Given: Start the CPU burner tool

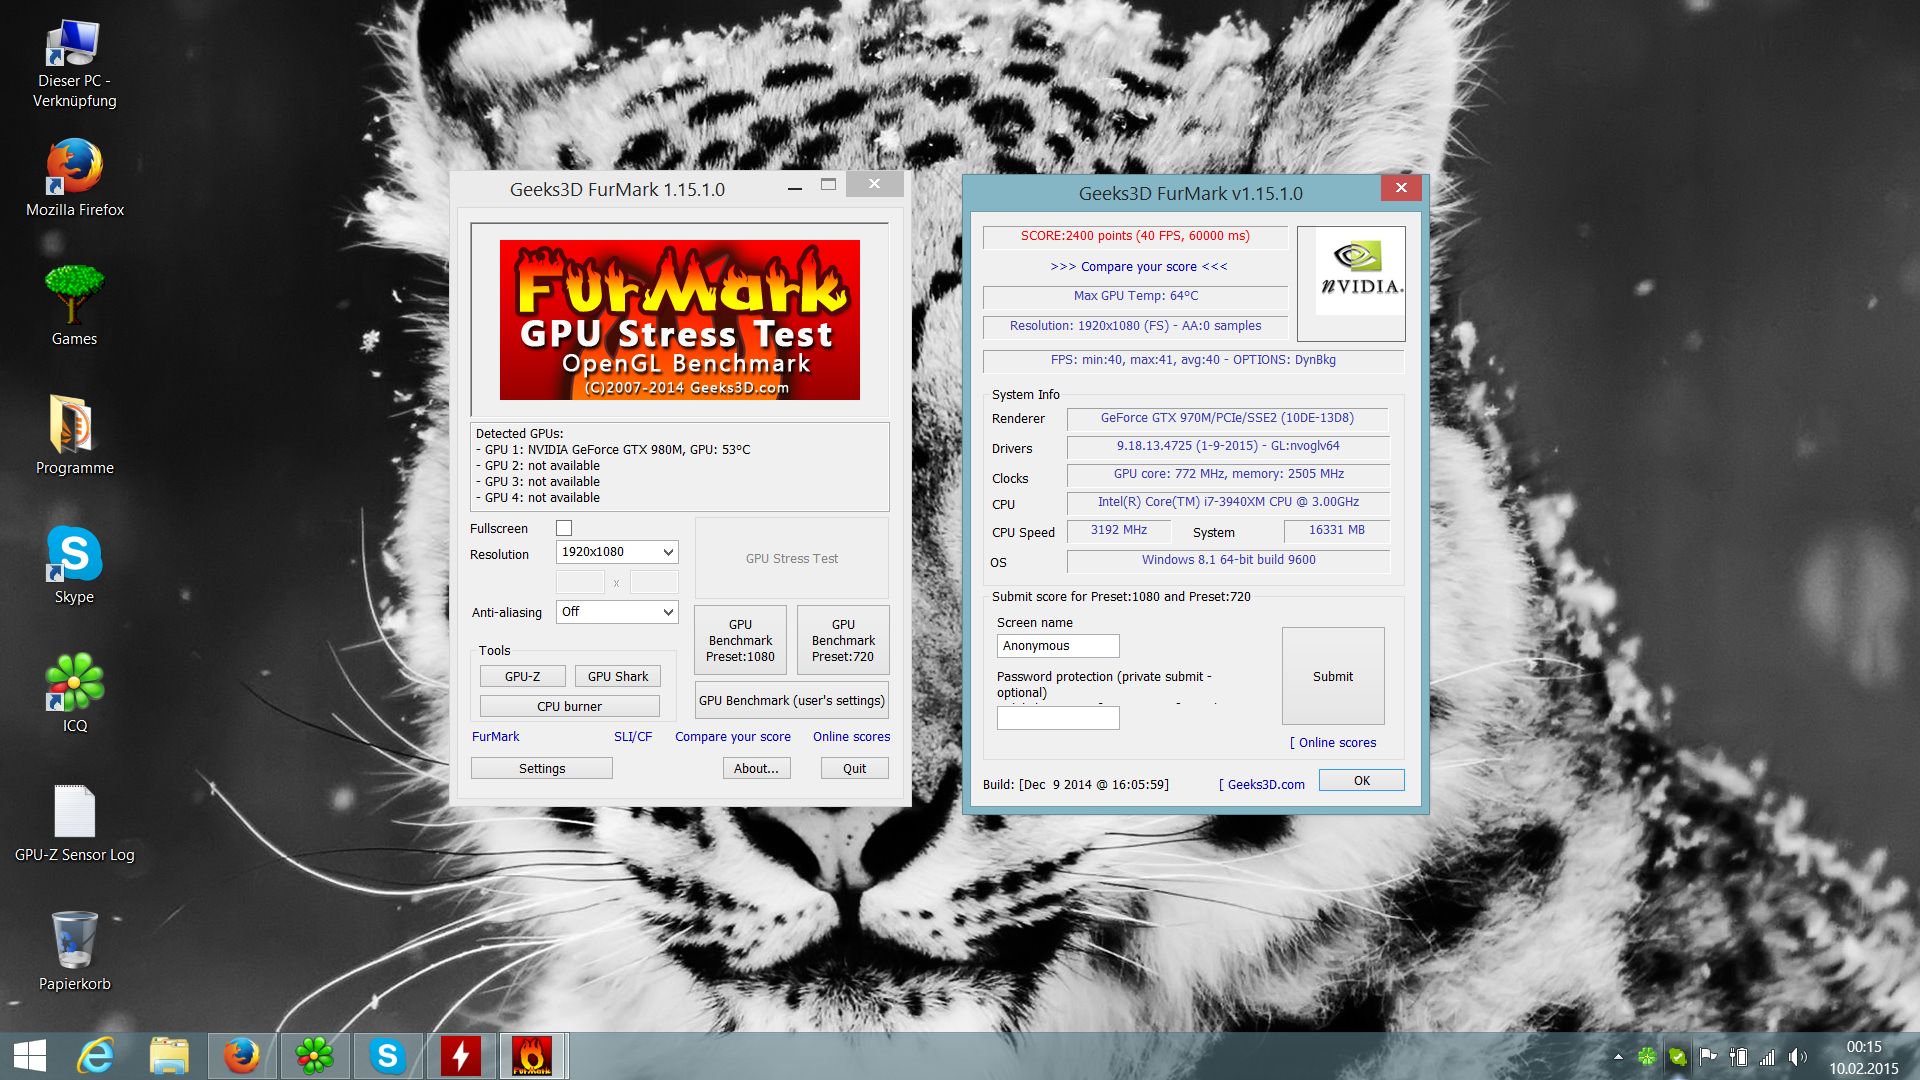Looking at the screenshot, I should point(570,706).
